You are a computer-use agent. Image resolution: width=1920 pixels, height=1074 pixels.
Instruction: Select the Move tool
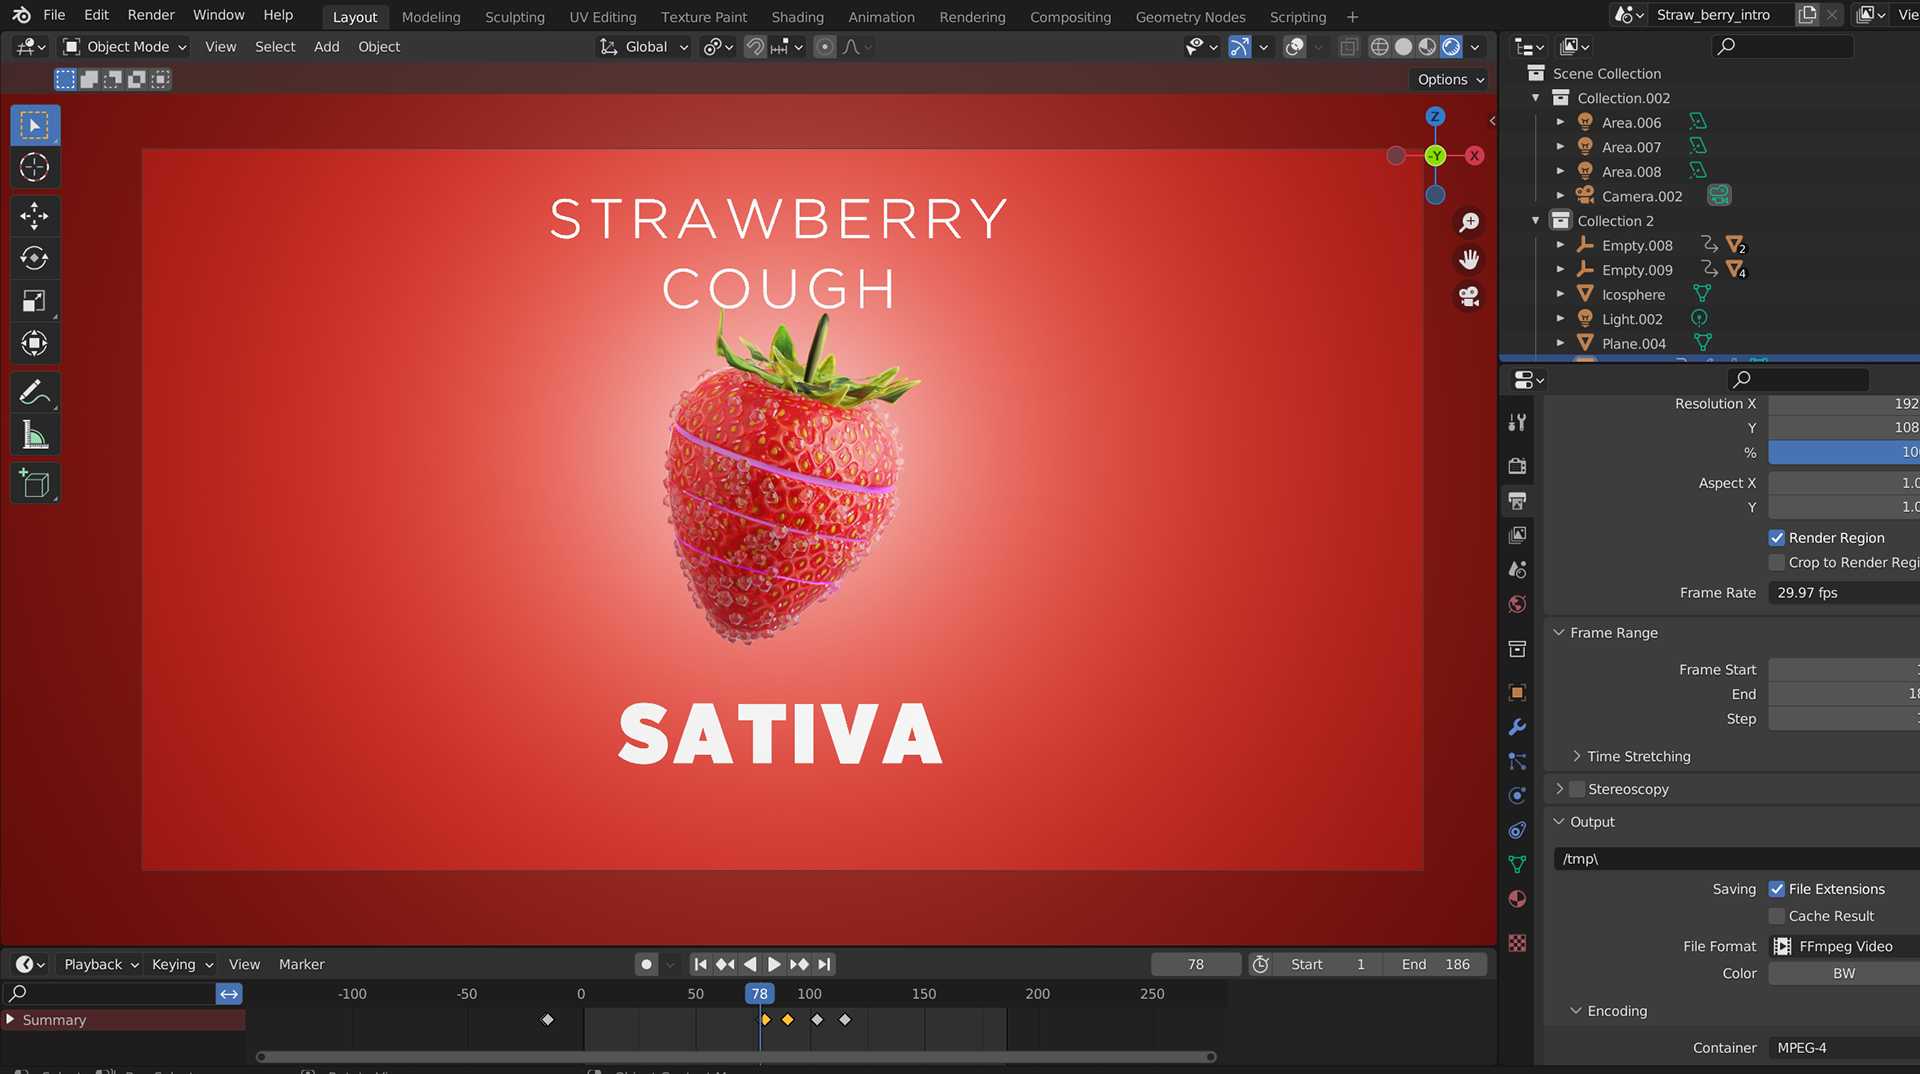pos(35,216)
